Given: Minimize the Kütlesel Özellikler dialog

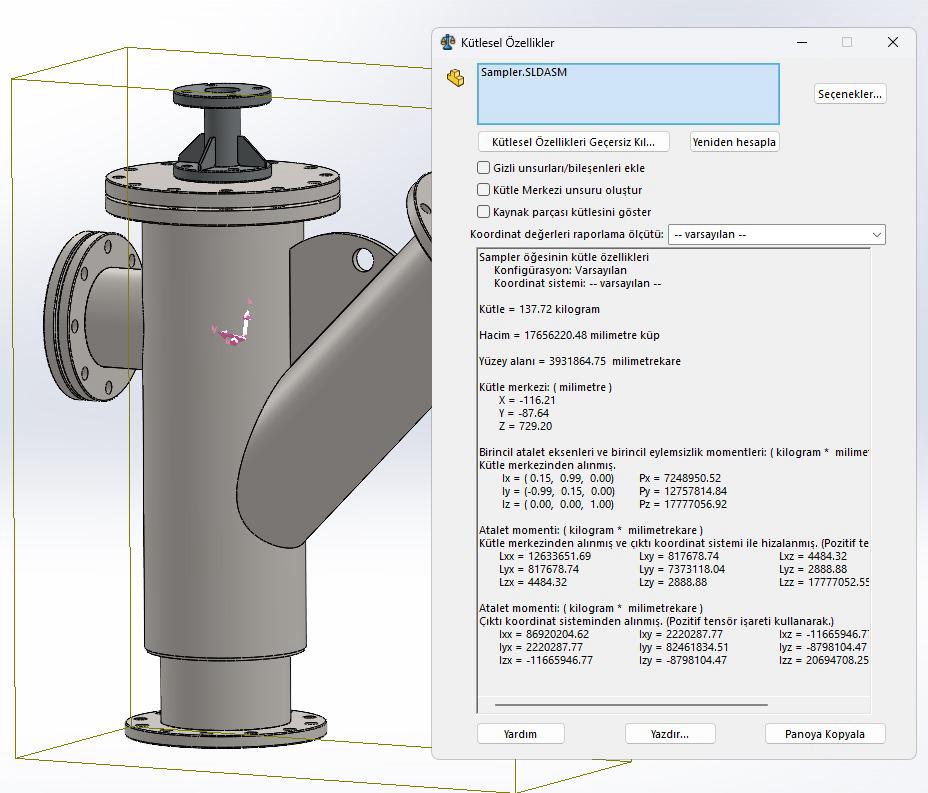Looking at the screenshot, I should (802, 43).
